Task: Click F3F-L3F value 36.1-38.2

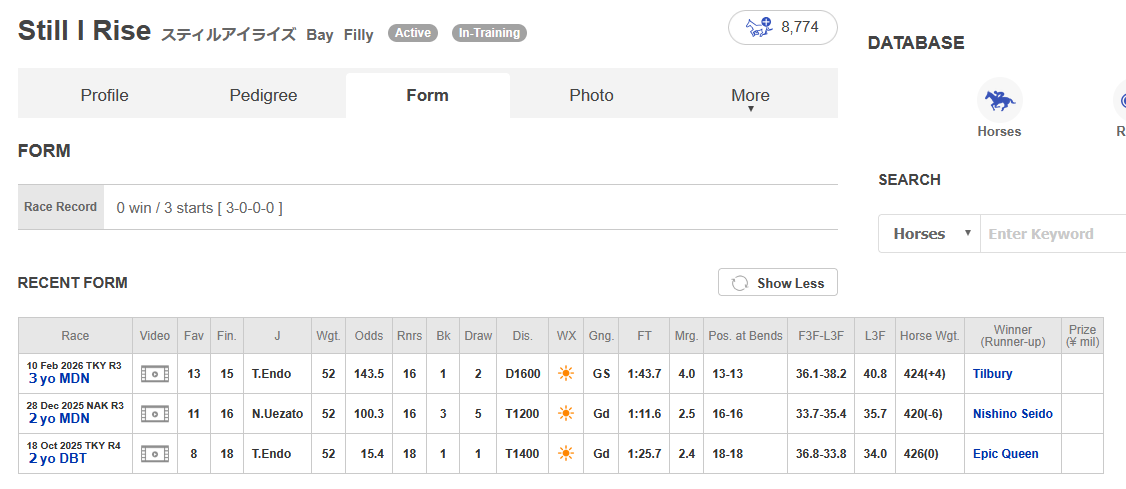Action: 821,373
